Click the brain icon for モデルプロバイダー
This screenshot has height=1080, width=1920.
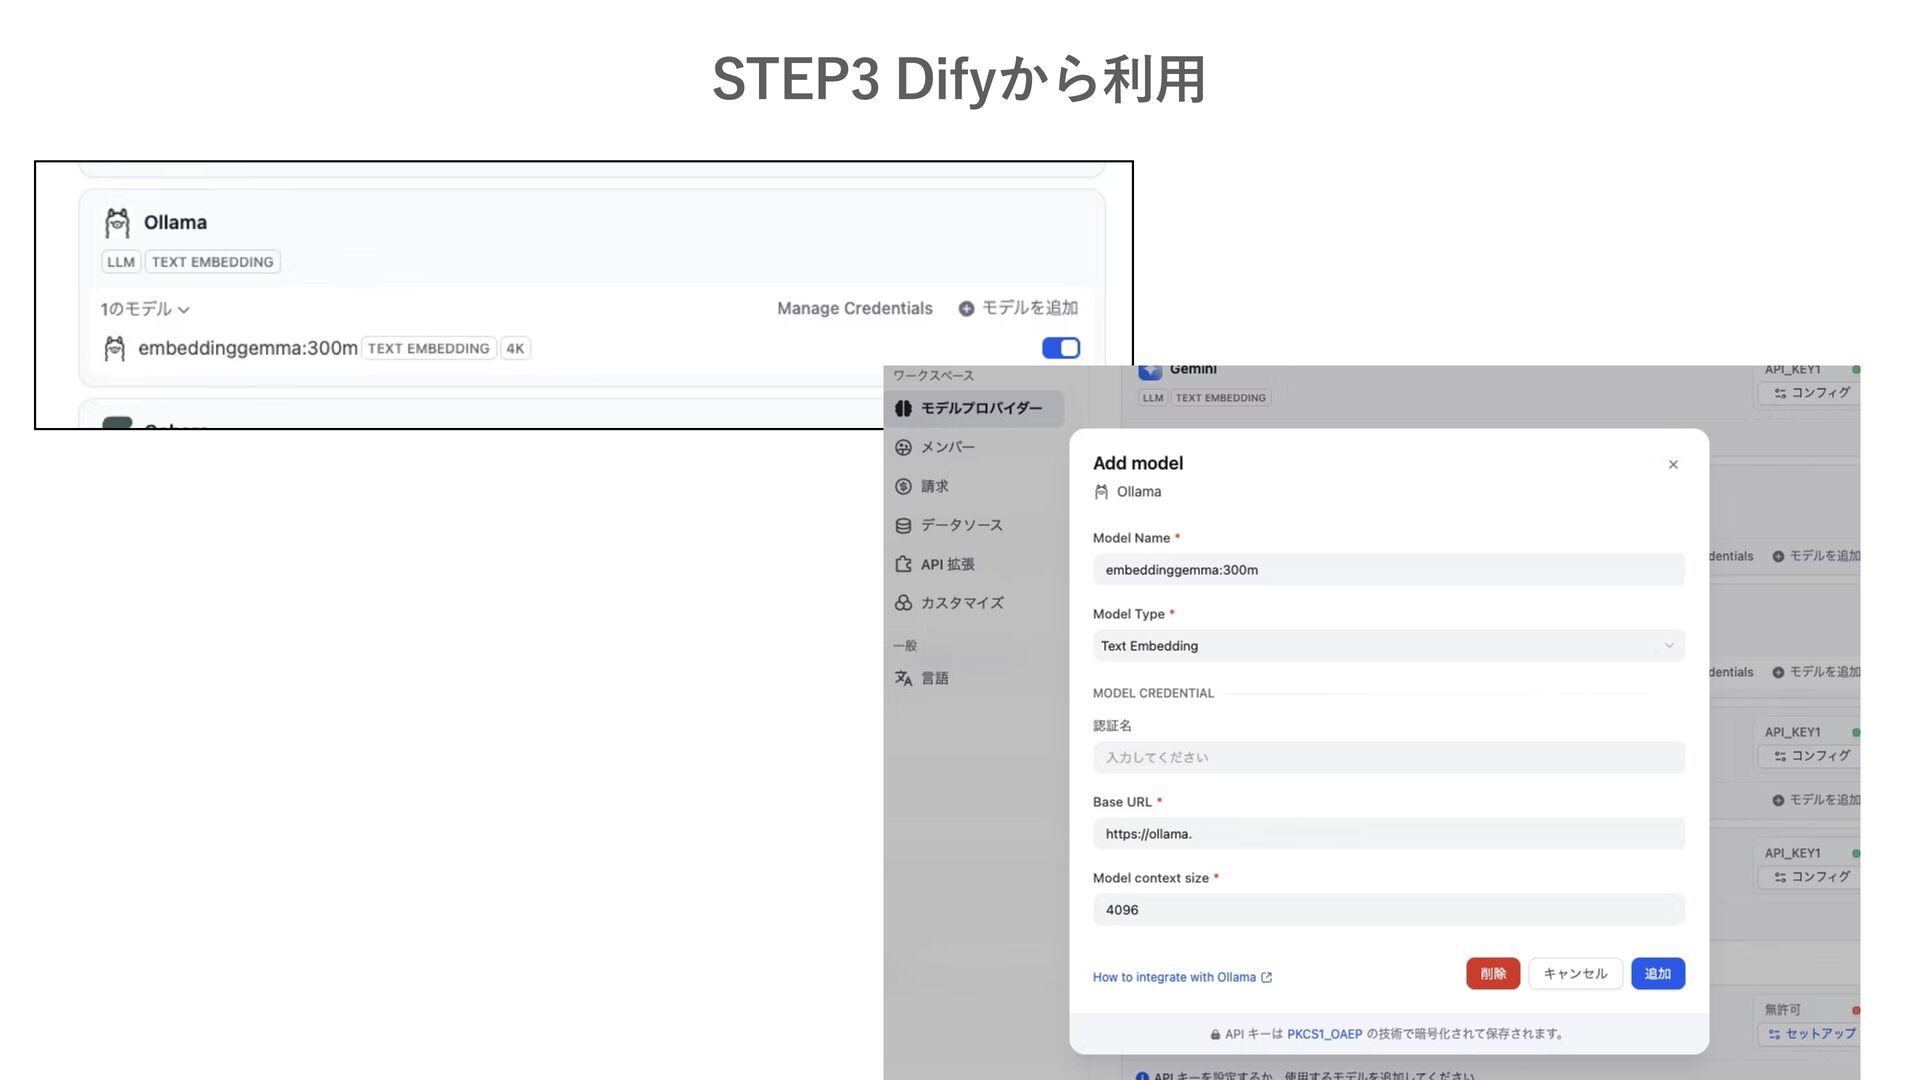pos(903,408)
